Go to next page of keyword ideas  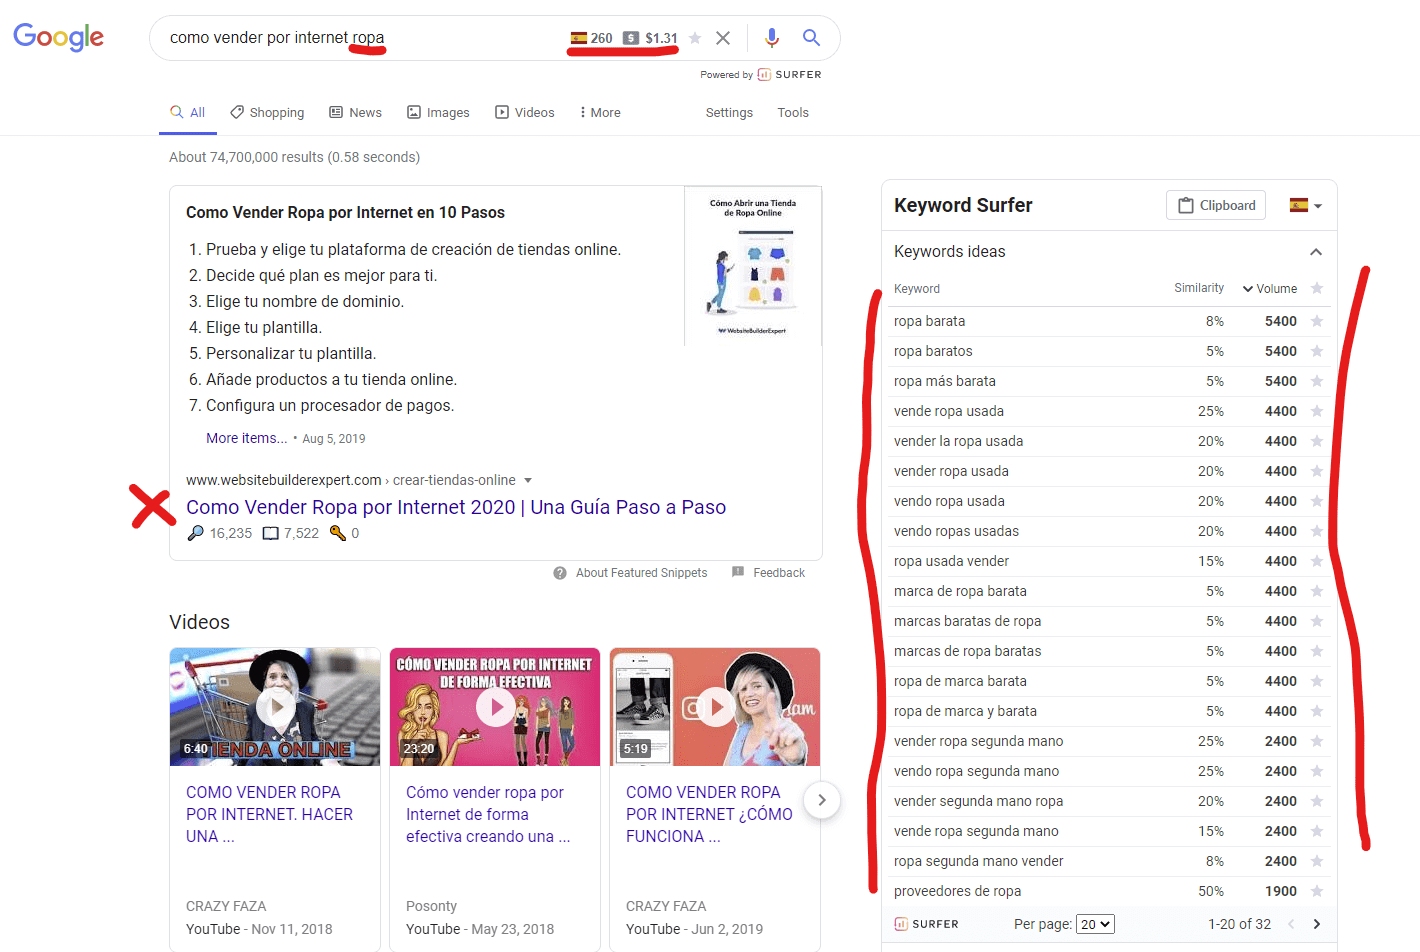pyautogui.click(x=1316, y=924)
